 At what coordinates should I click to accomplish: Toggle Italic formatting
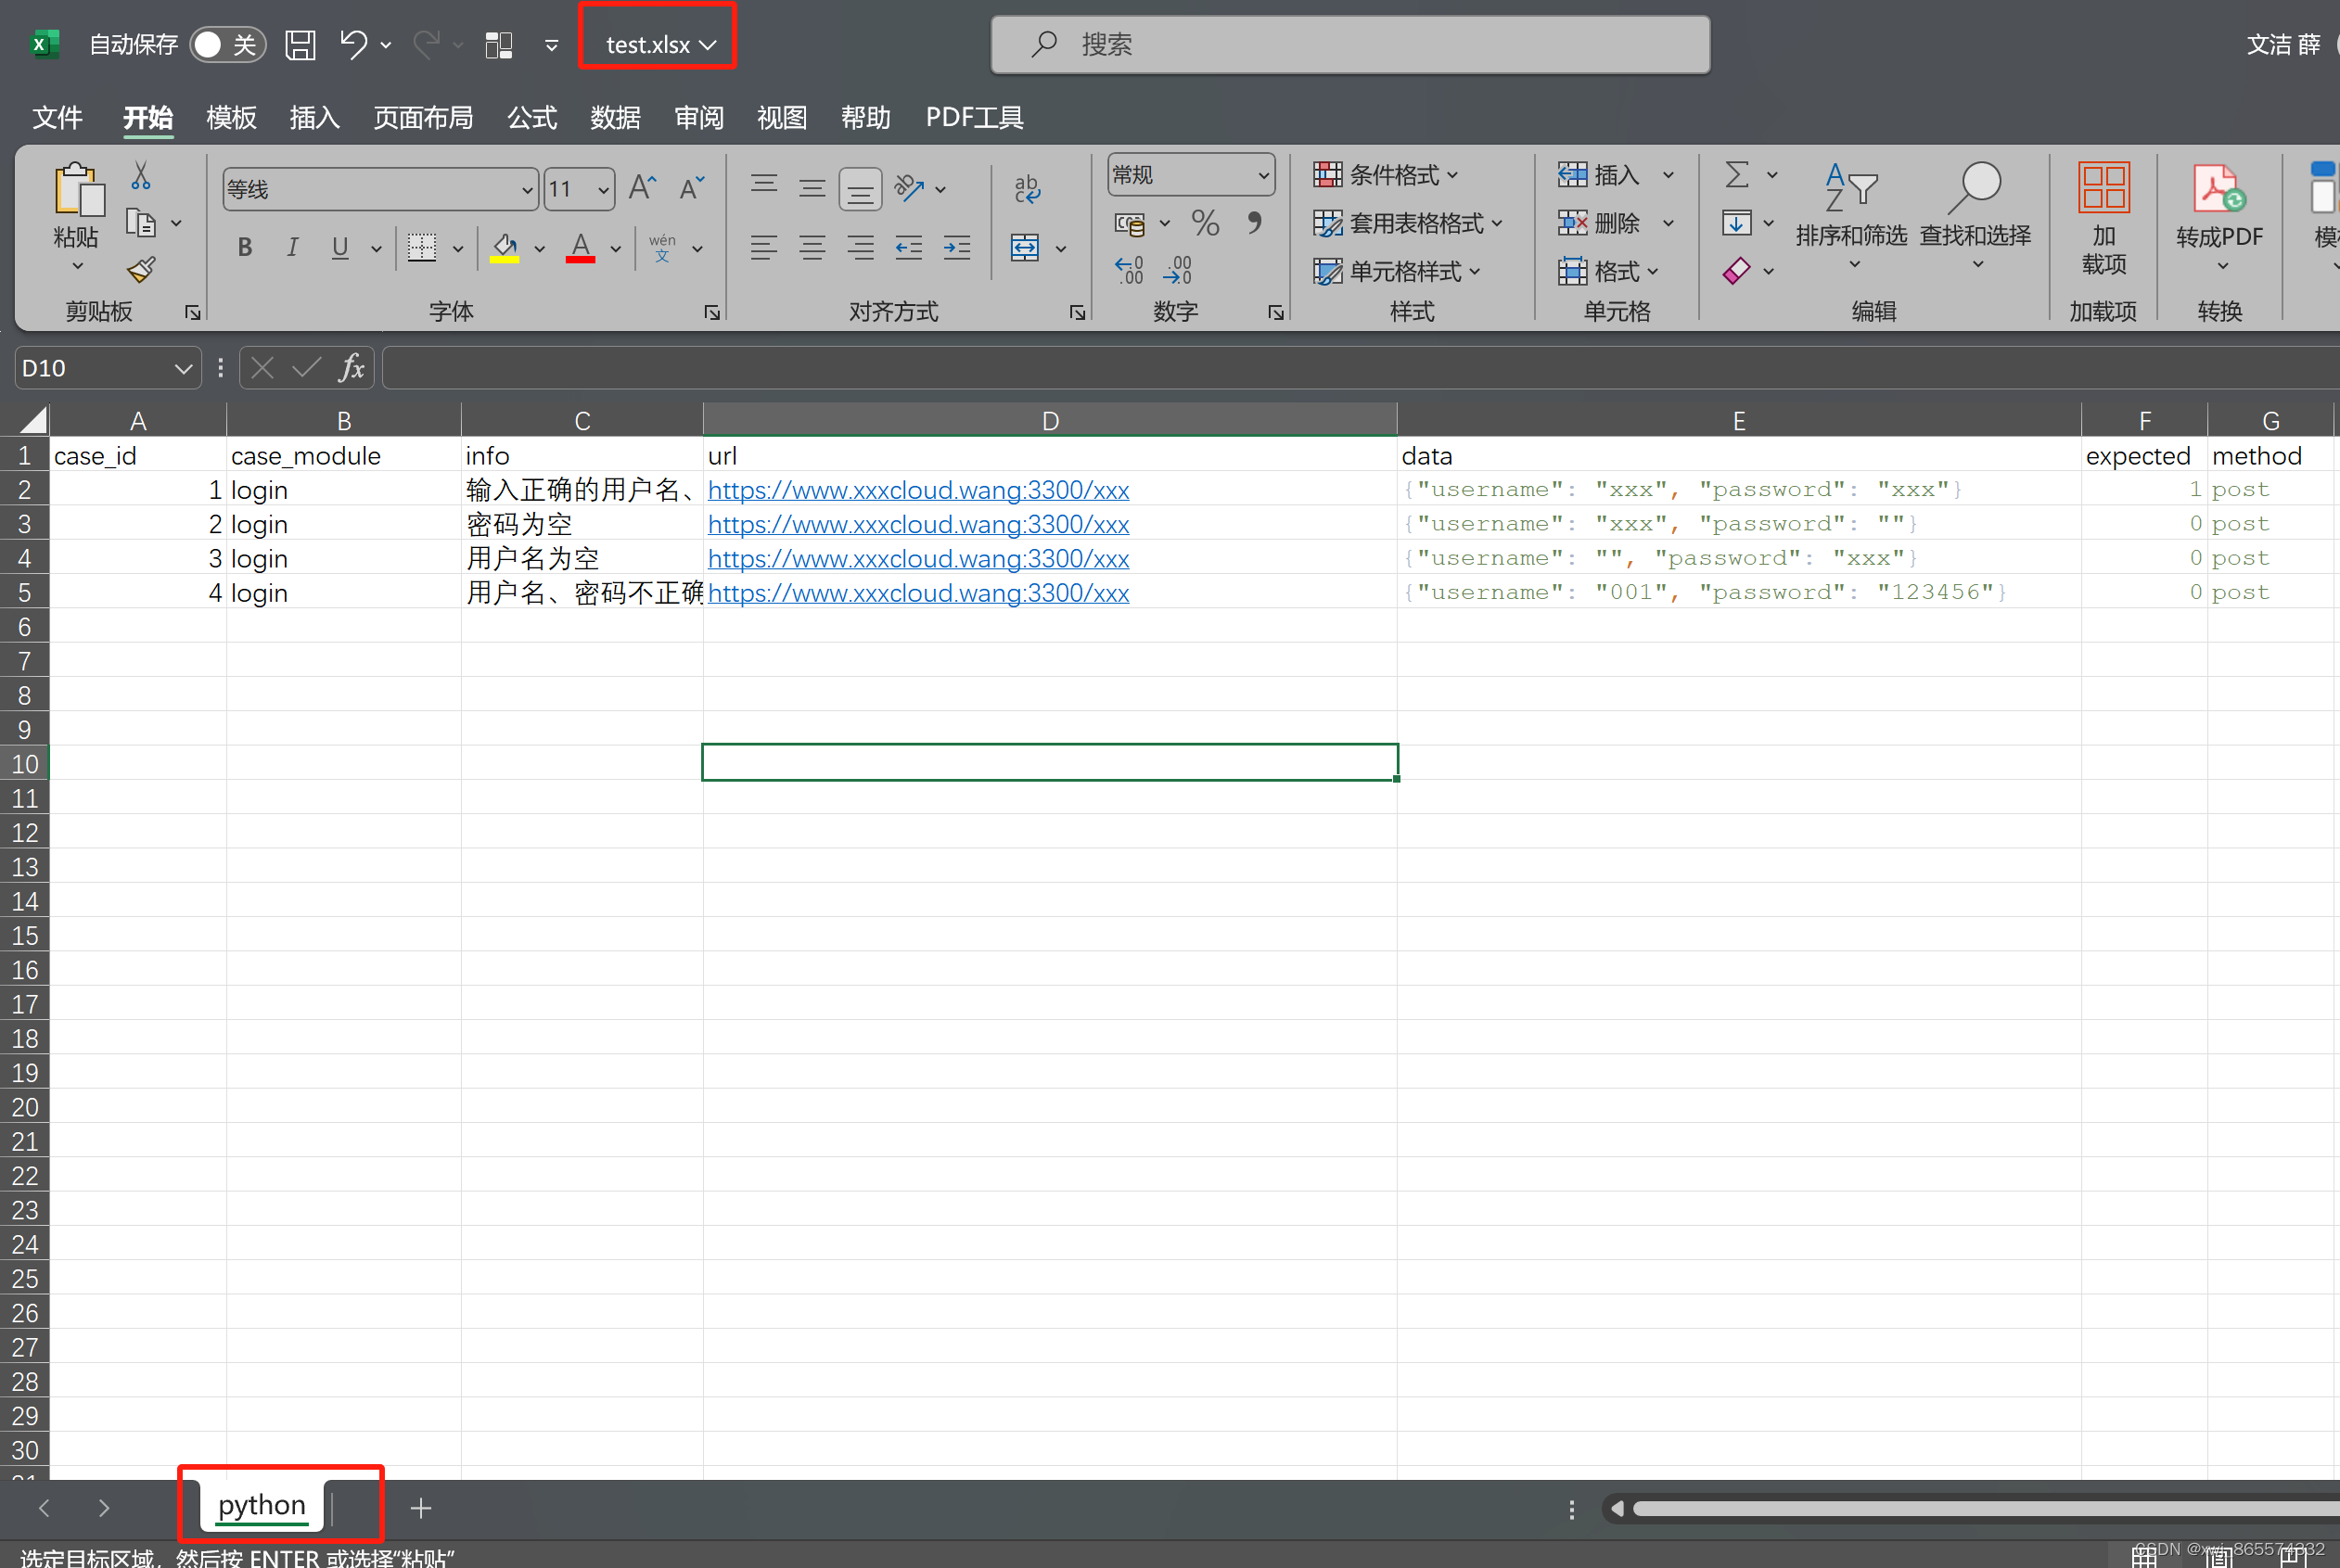[293, 247]
